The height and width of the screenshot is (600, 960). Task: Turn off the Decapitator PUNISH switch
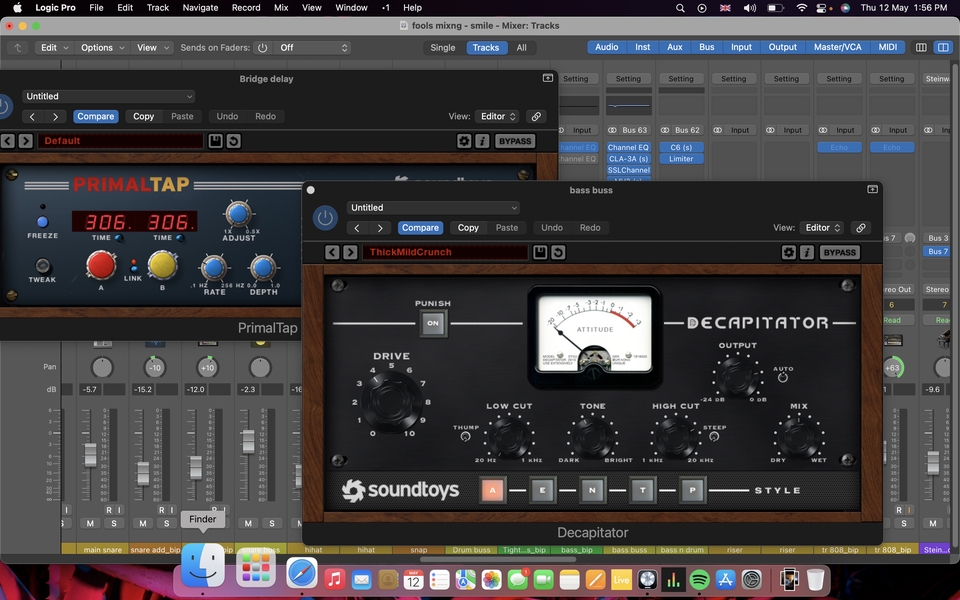click(x=433, y=323)
